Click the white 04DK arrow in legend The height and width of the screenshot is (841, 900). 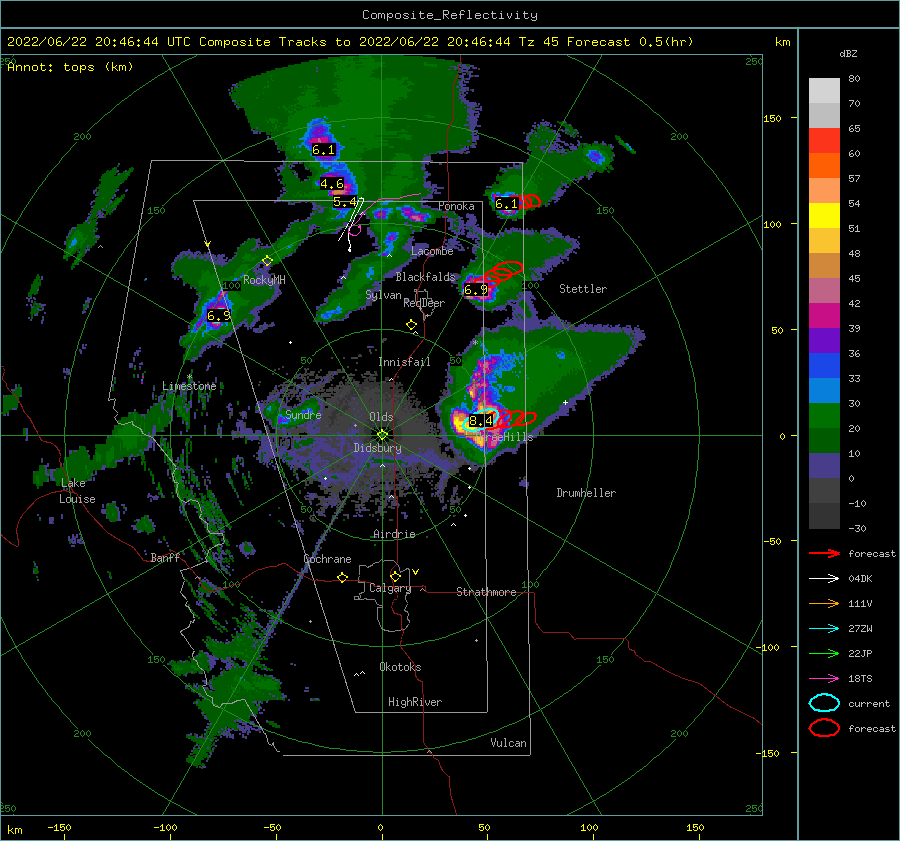pos(824,579)
